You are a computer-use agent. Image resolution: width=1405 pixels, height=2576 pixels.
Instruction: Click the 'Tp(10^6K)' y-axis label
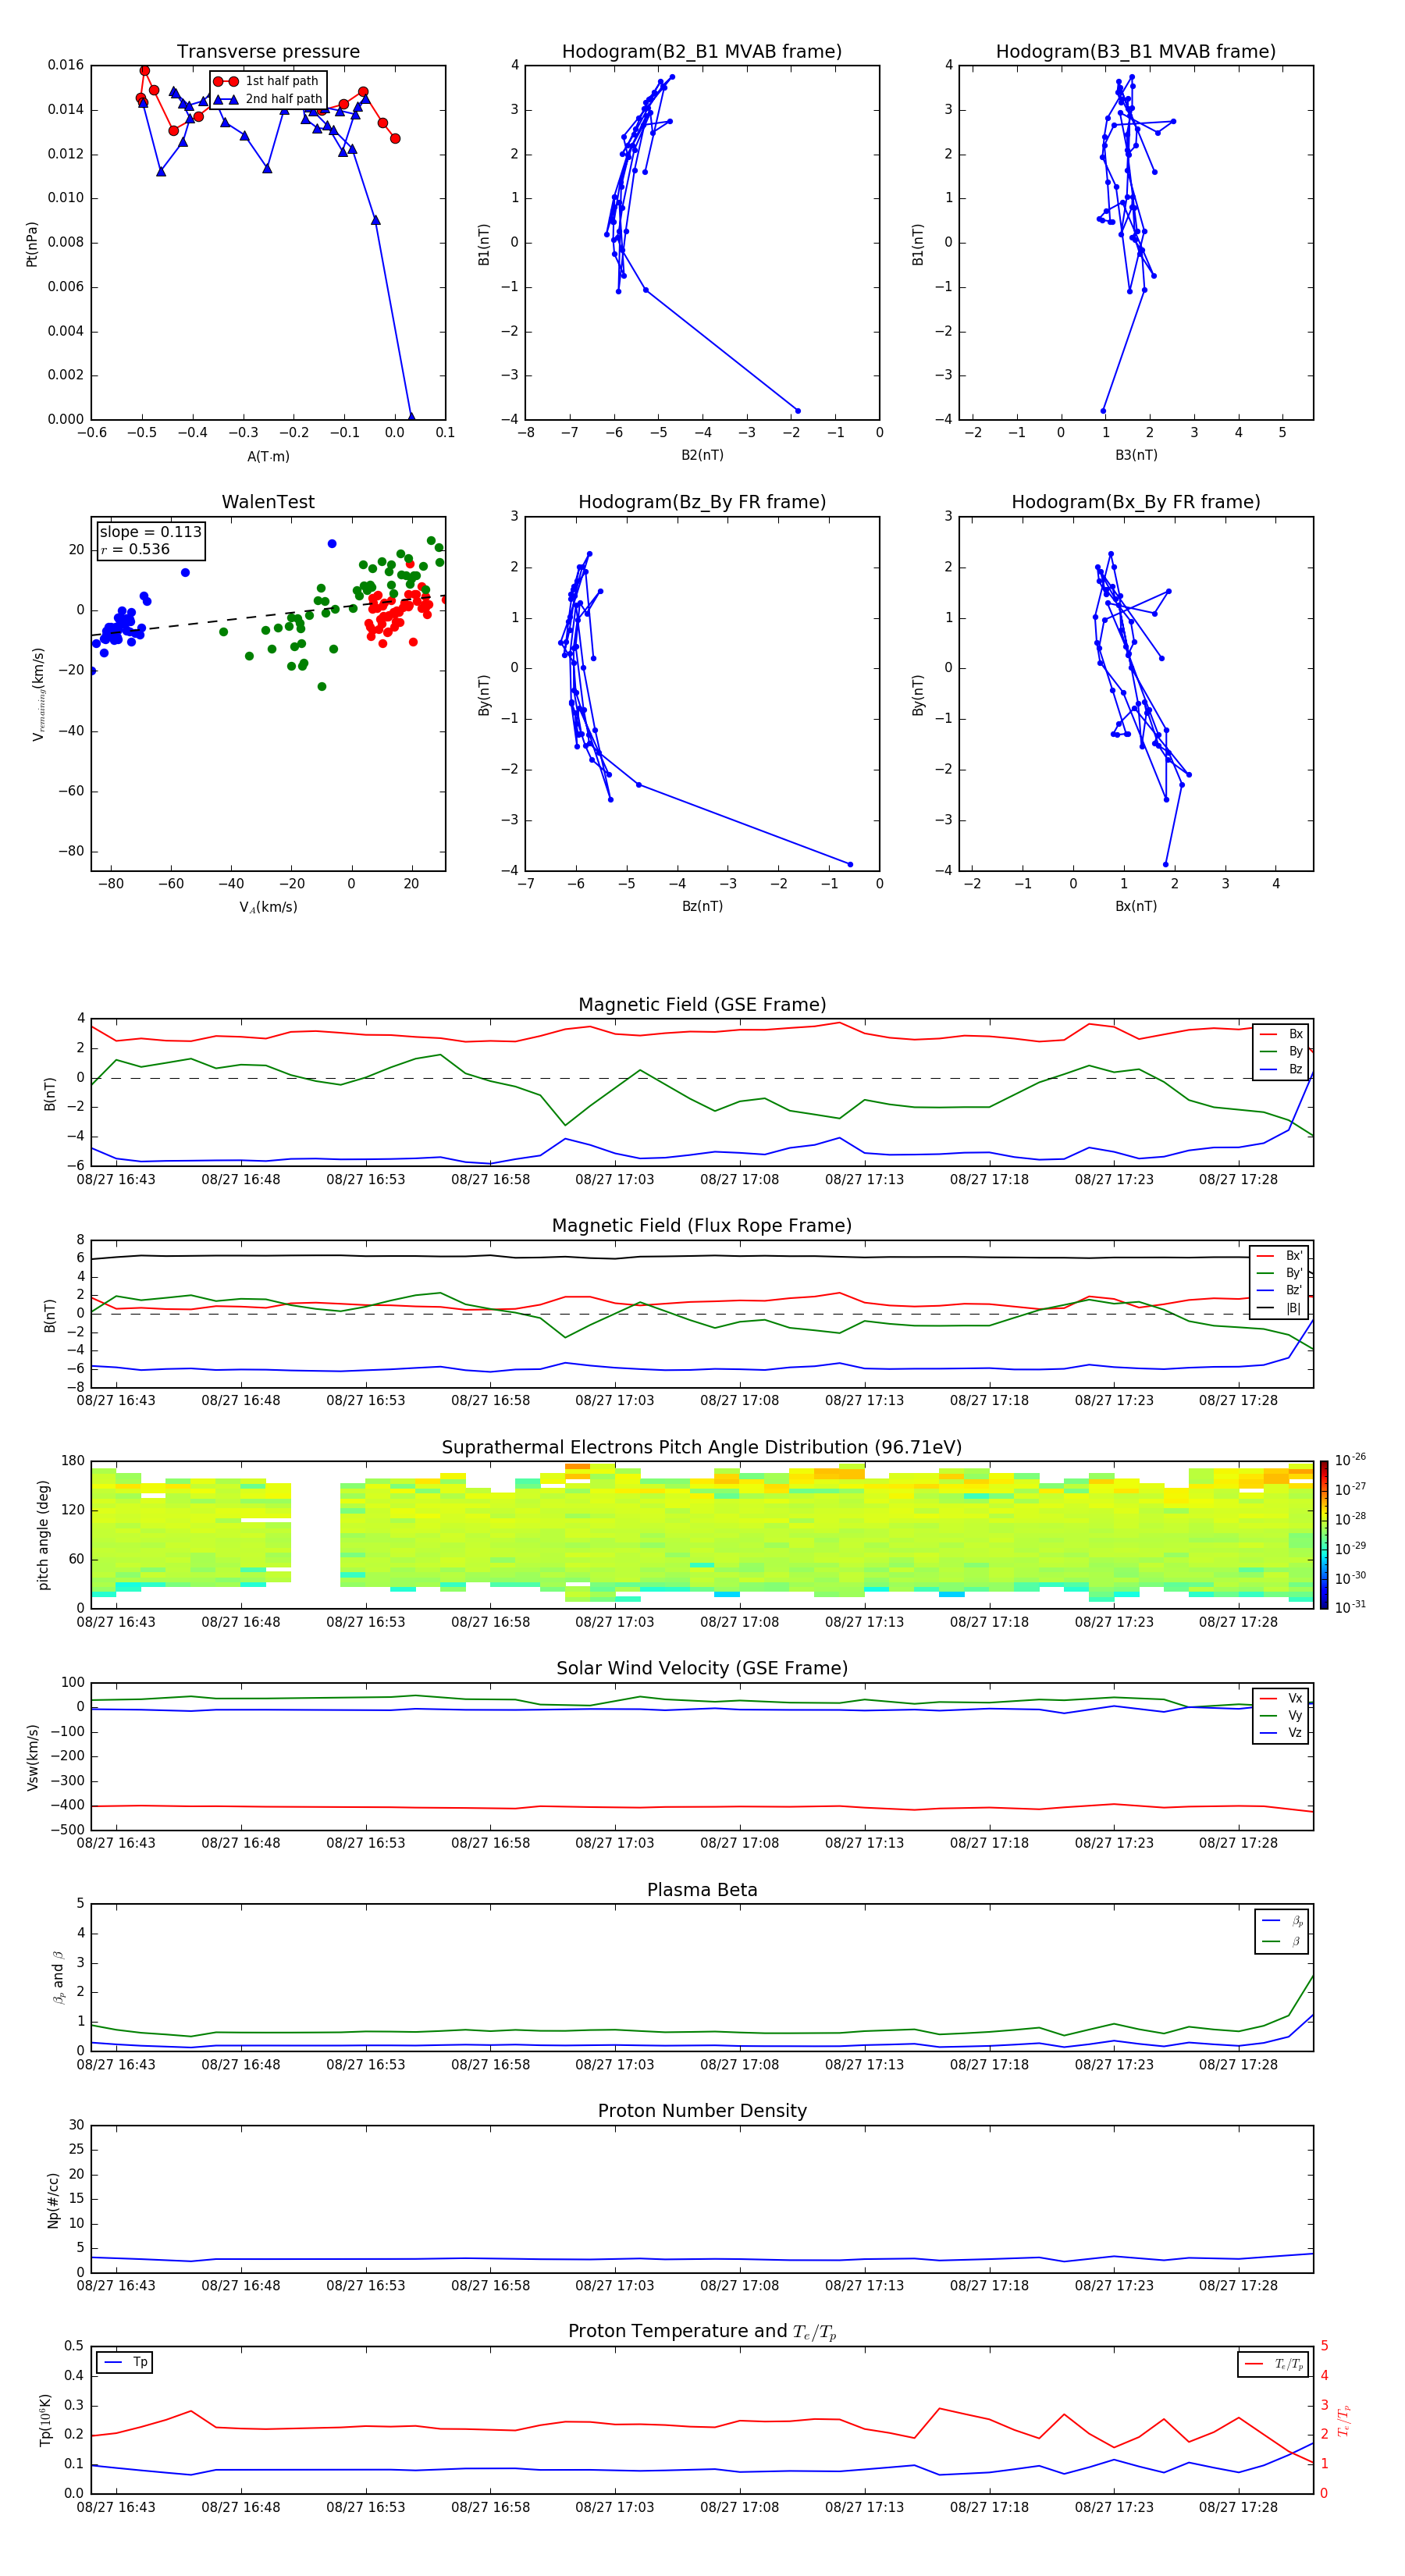[45, 2420]
